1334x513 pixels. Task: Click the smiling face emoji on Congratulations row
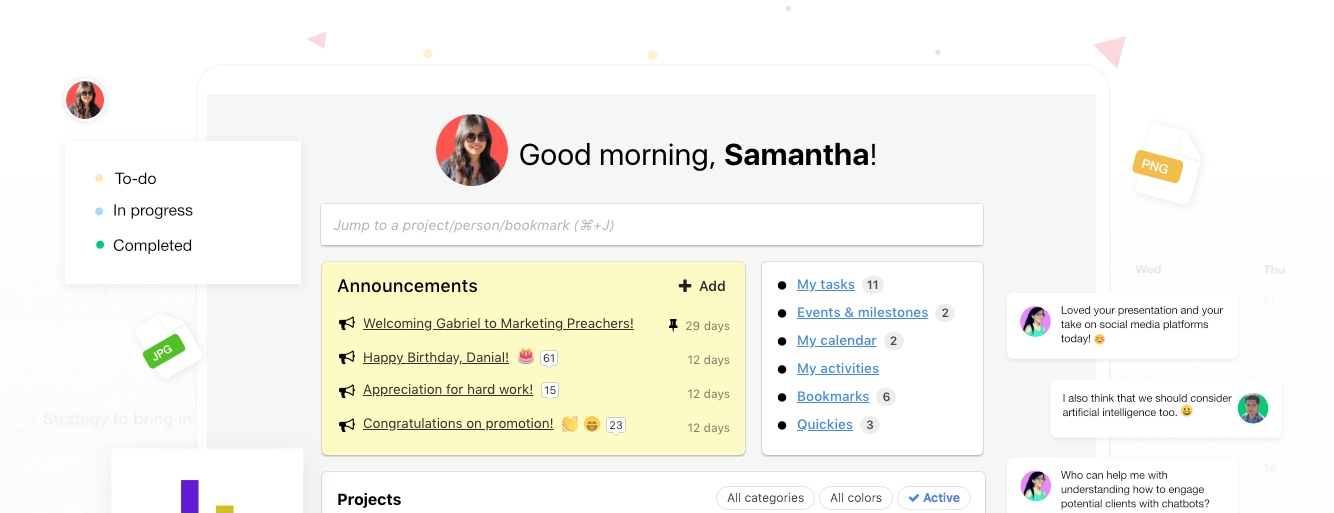click(x=592, y=423)
